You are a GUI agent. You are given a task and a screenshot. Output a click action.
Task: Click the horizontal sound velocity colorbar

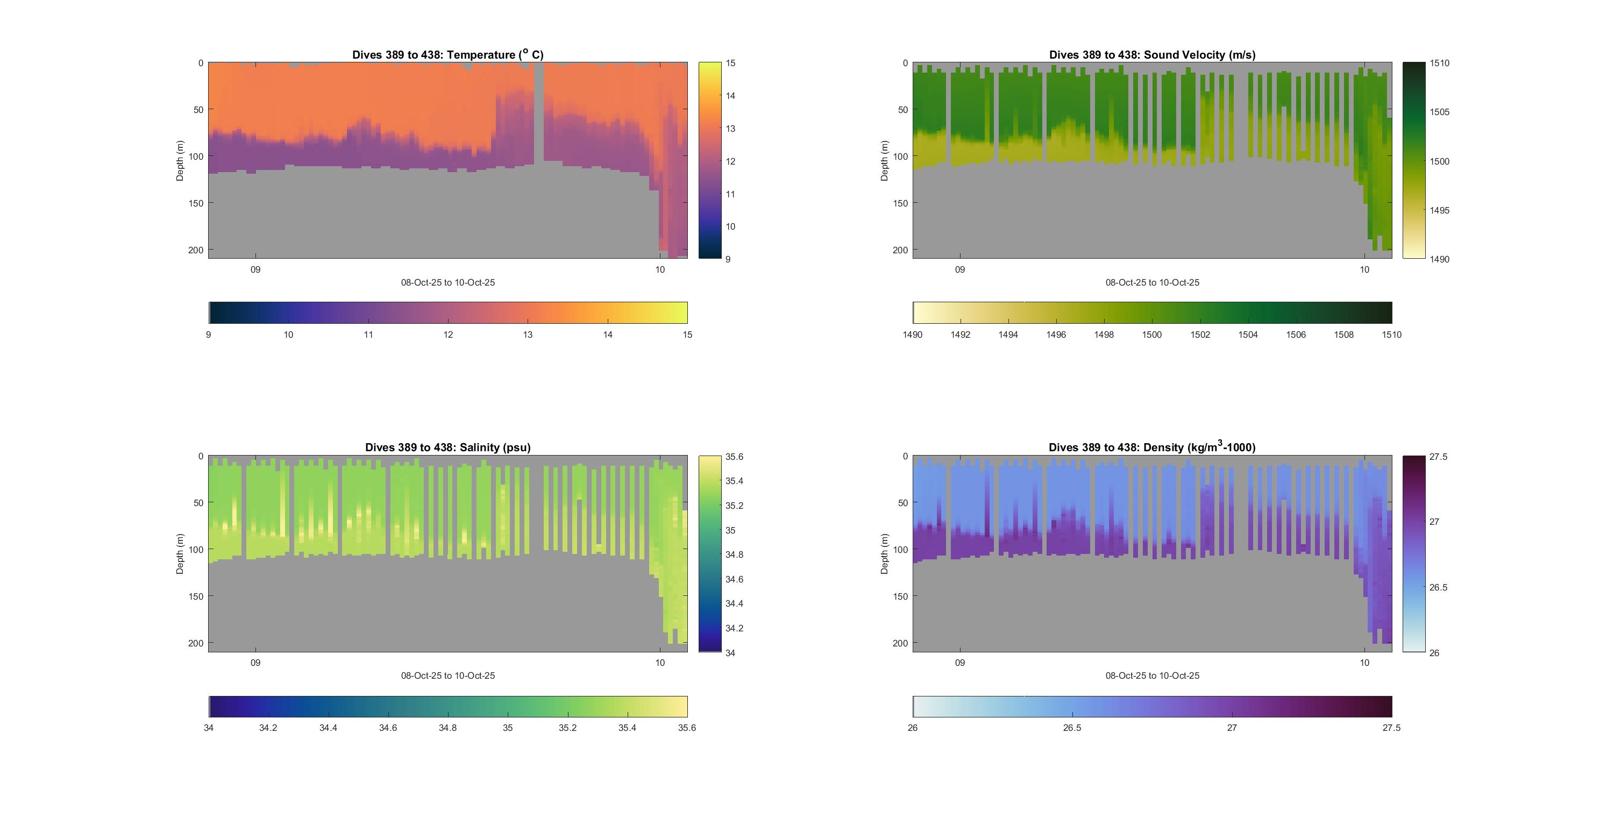pos(1151,313)
